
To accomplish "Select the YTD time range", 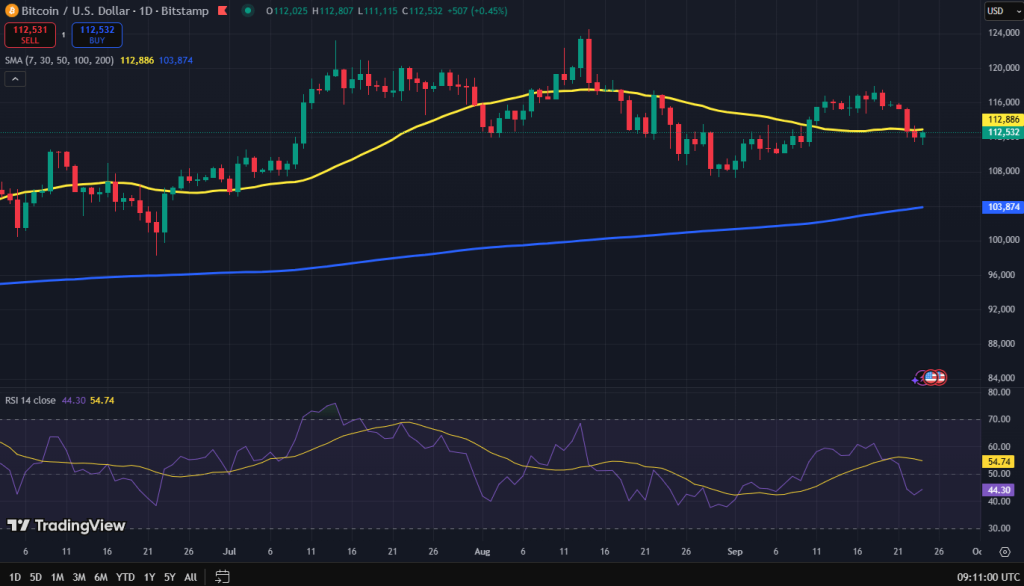I will coord(125,577).
